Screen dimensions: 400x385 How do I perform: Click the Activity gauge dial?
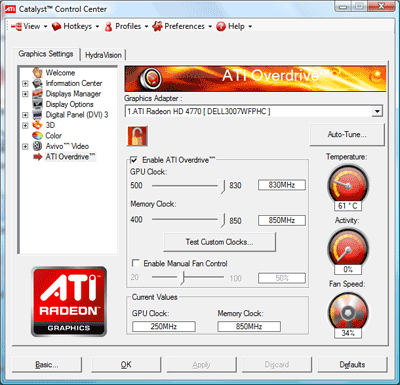pos(348,248)
